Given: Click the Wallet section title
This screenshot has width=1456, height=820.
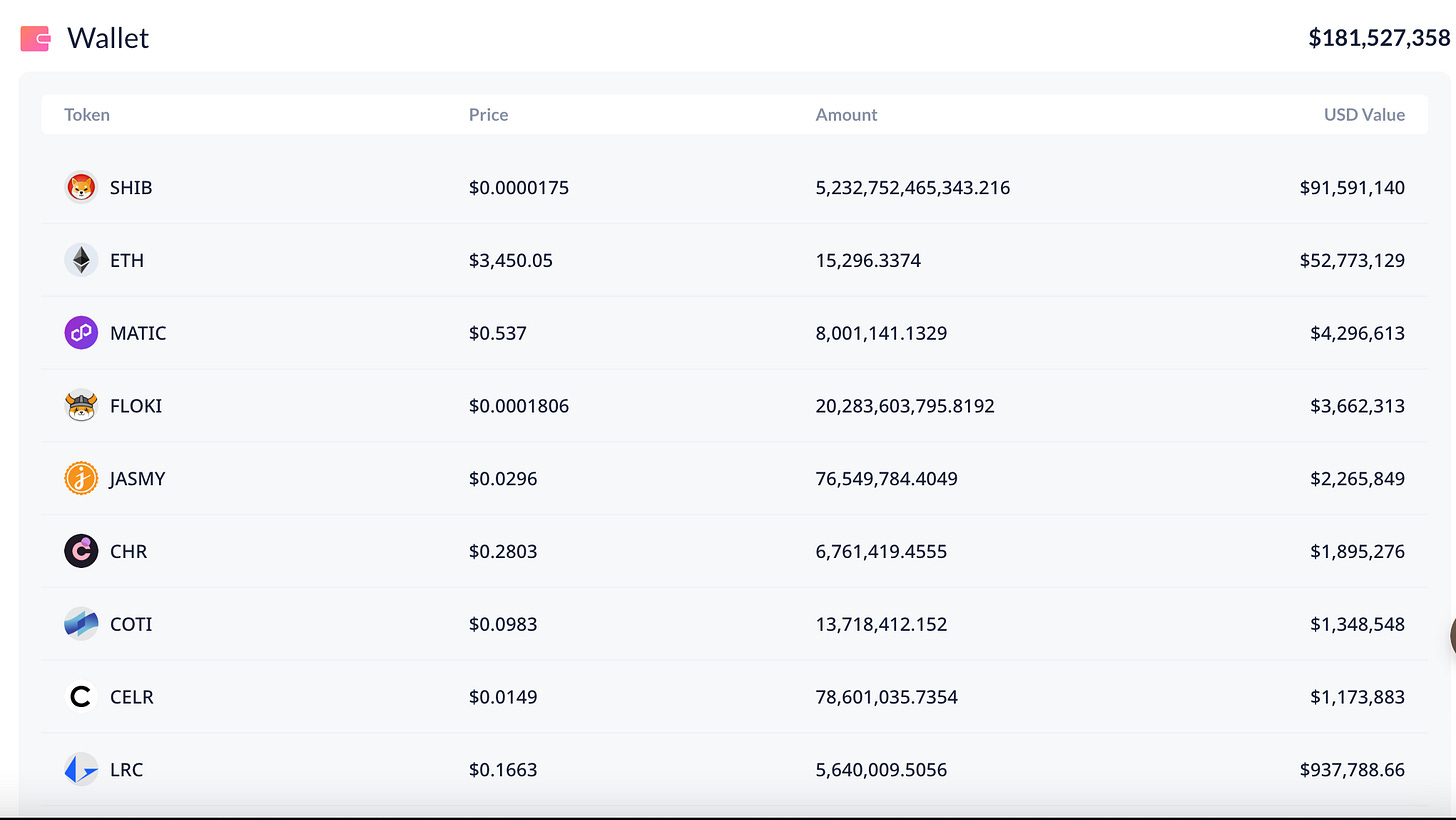Looking at the screenshot, I should [x=108, y=38].
